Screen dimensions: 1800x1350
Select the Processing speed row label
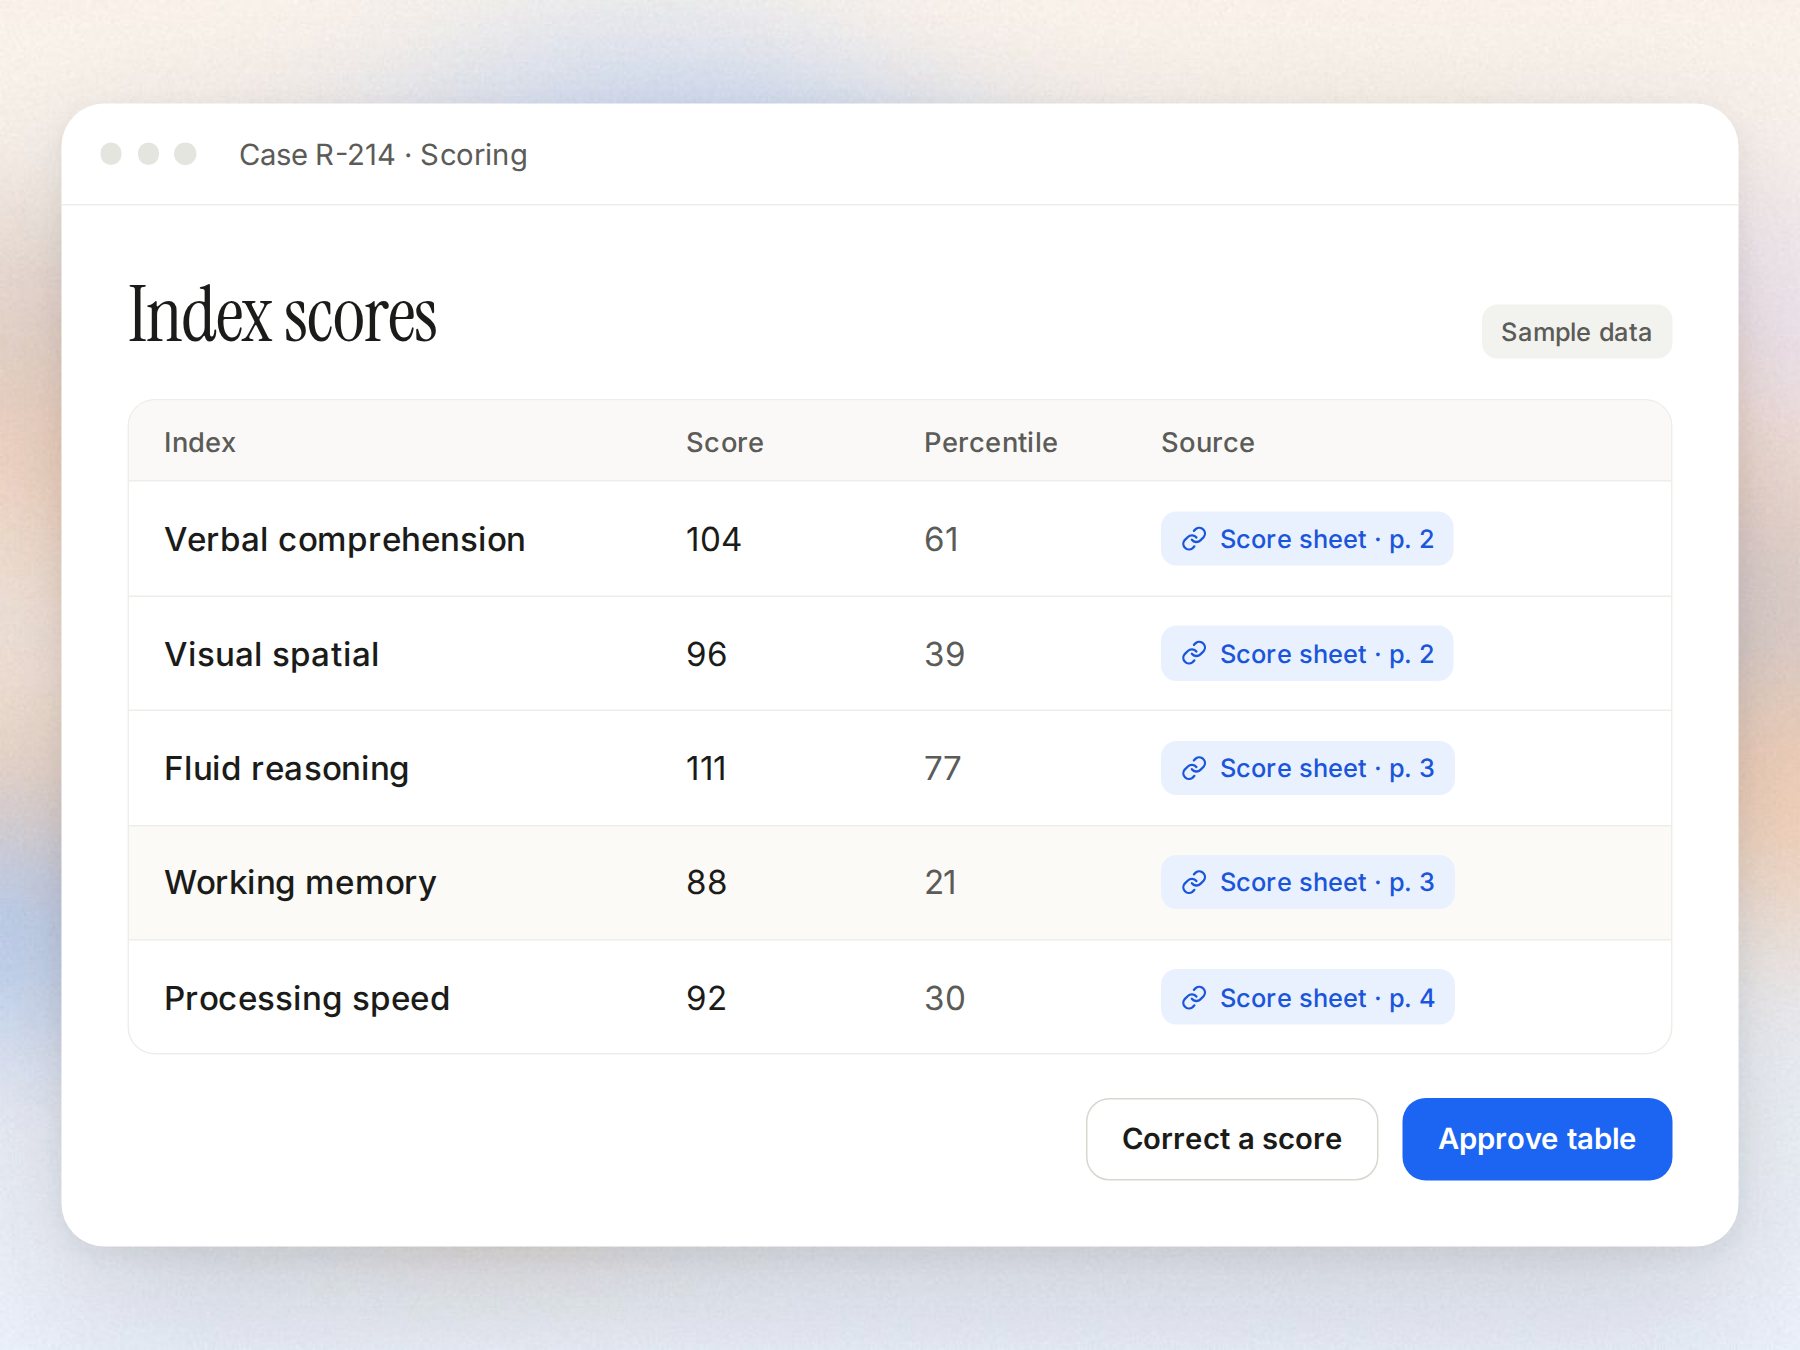(307, 998)
